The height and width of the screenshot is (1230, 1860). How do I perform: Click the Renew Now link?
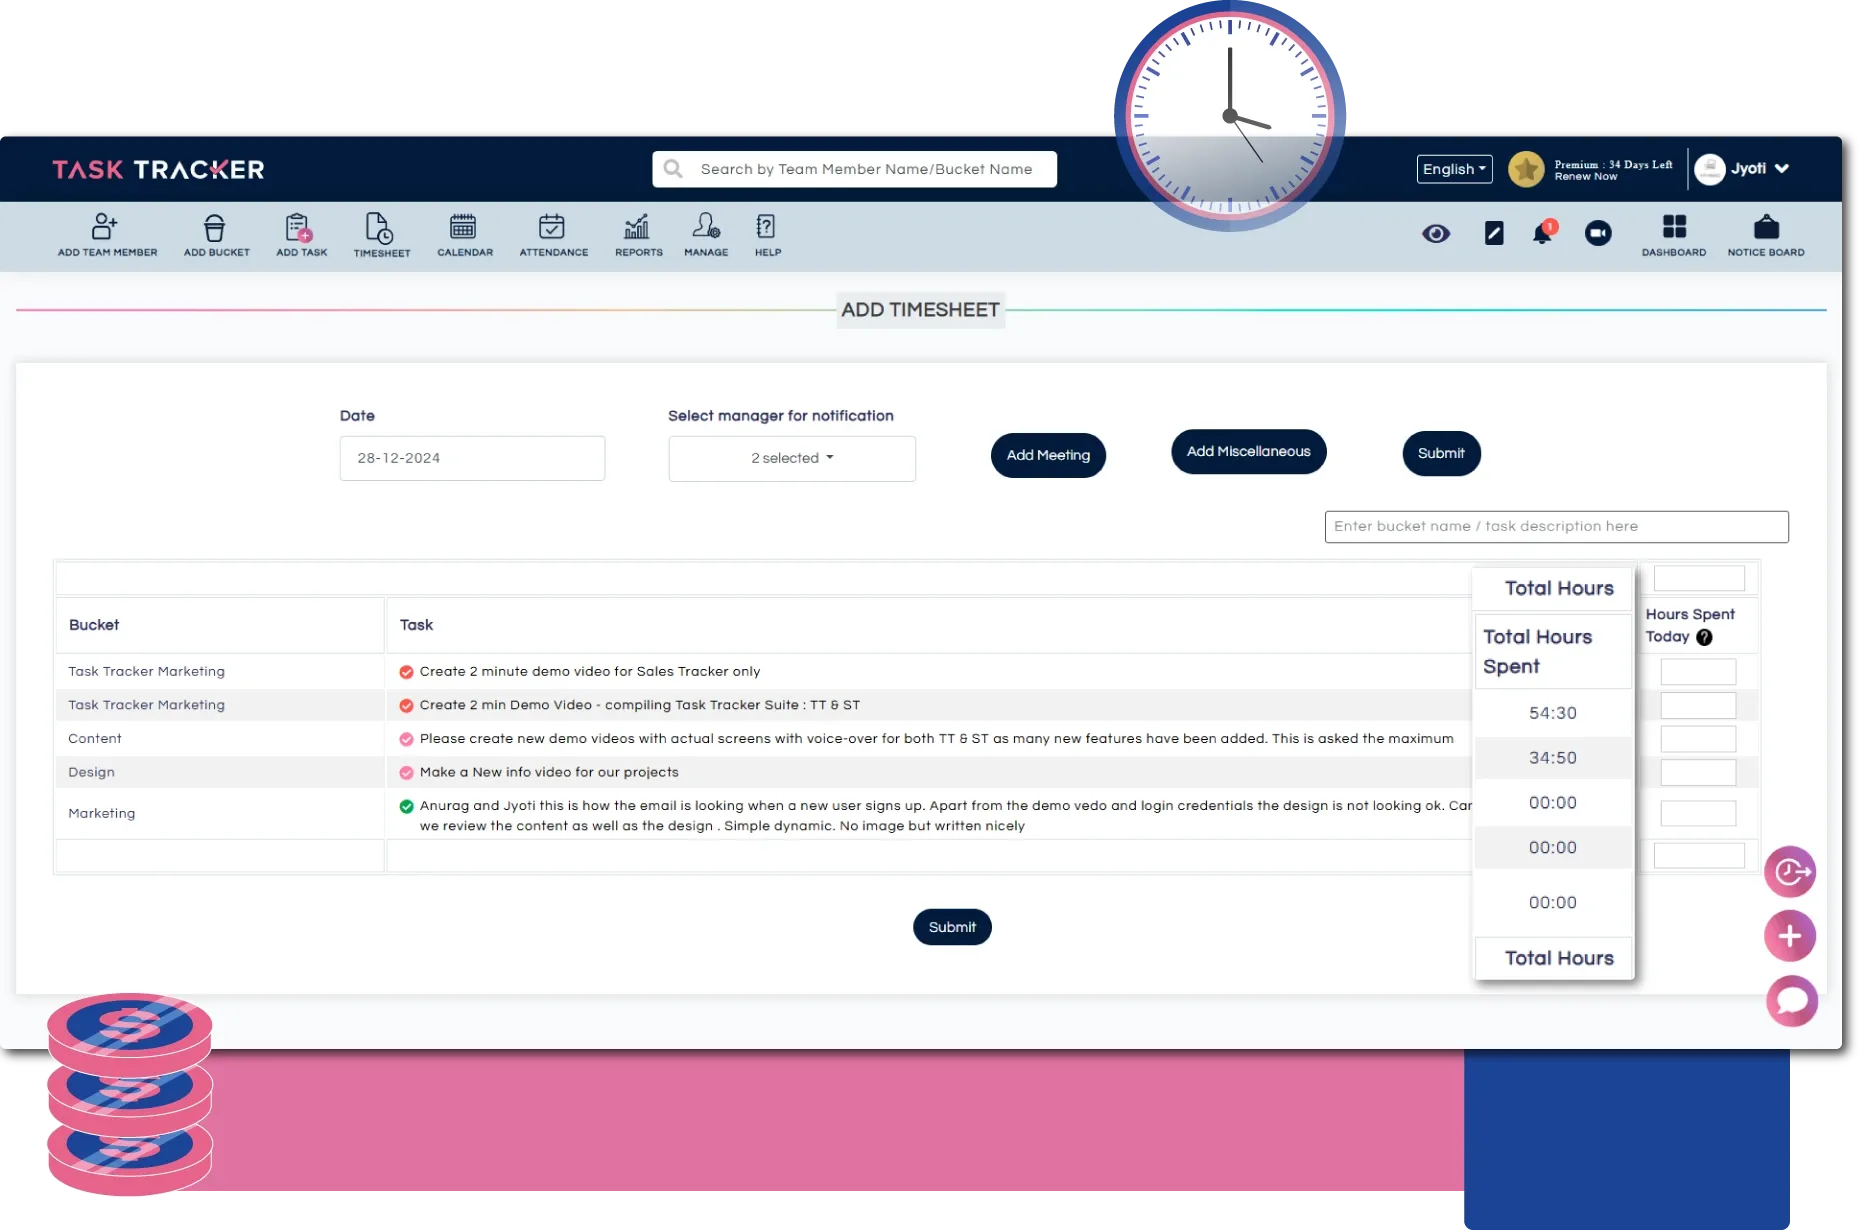(x=1585, y=177)
